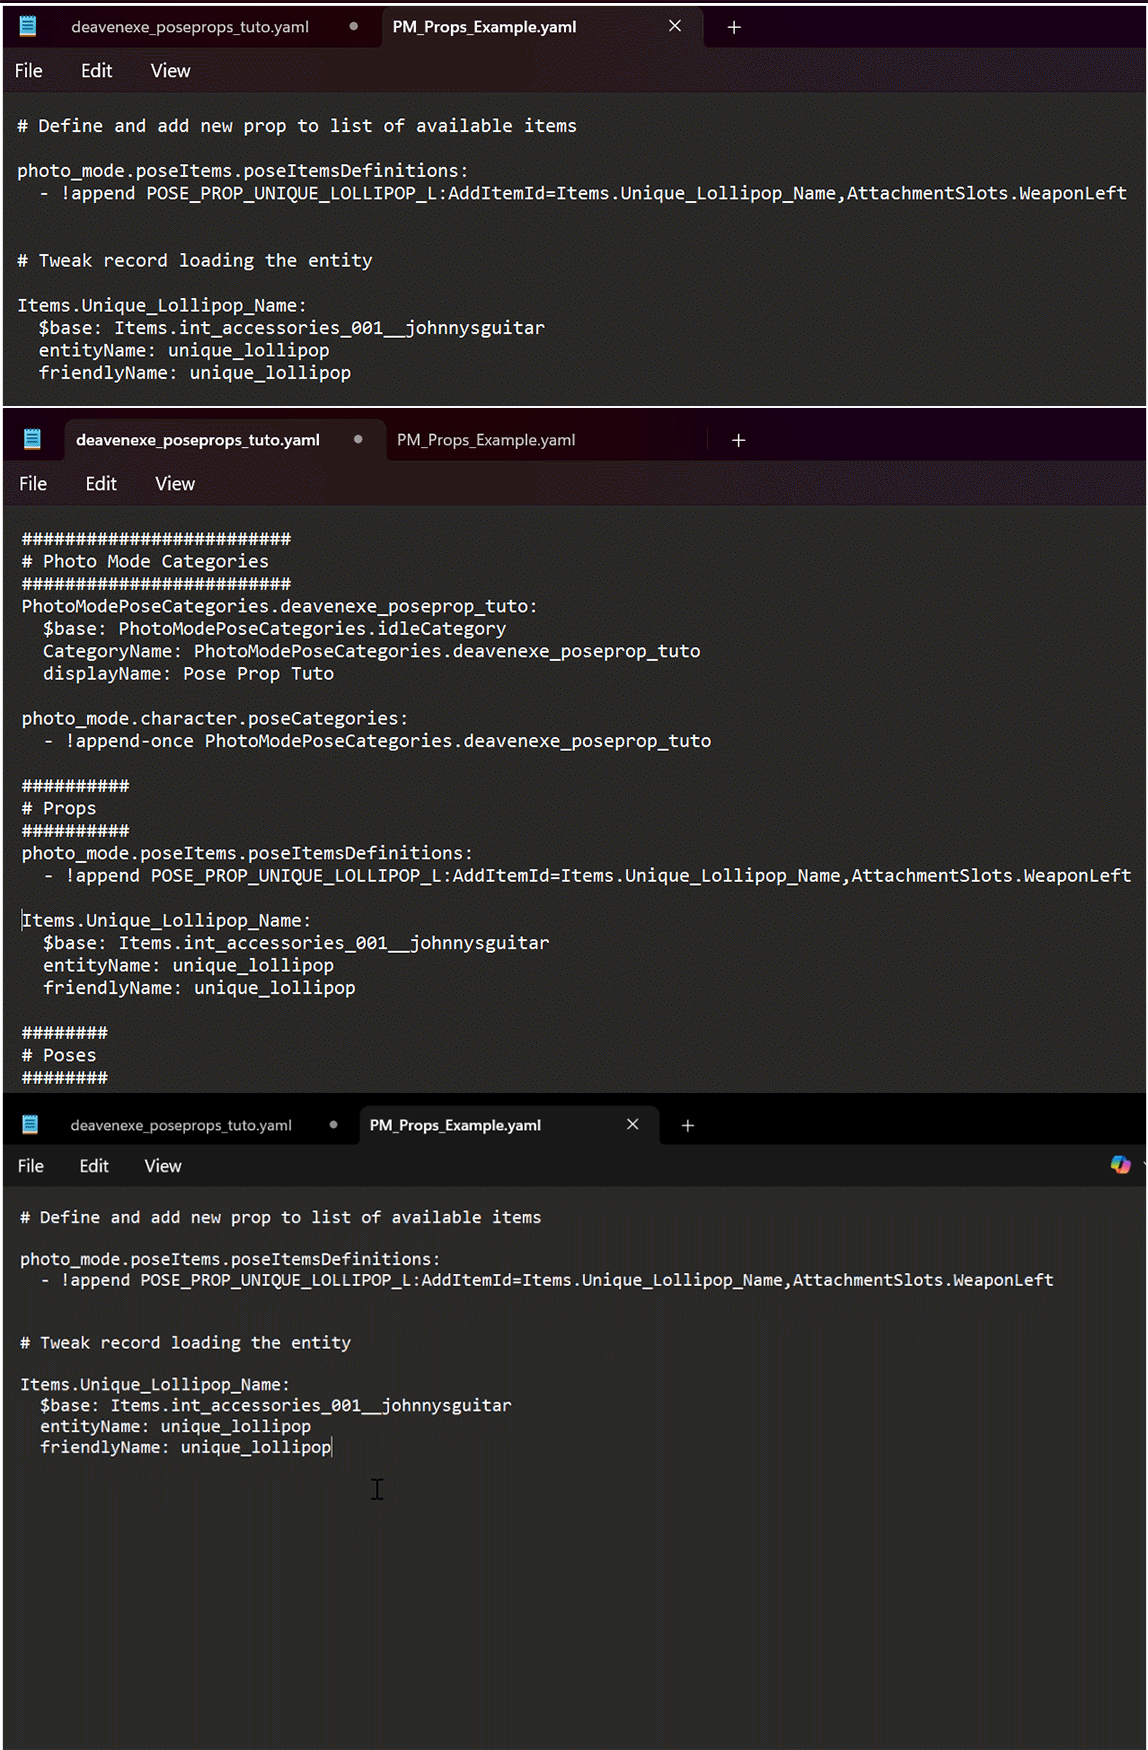Open the Edit menu in the middle window
1148x1750 pixels.
click(101, 484)
